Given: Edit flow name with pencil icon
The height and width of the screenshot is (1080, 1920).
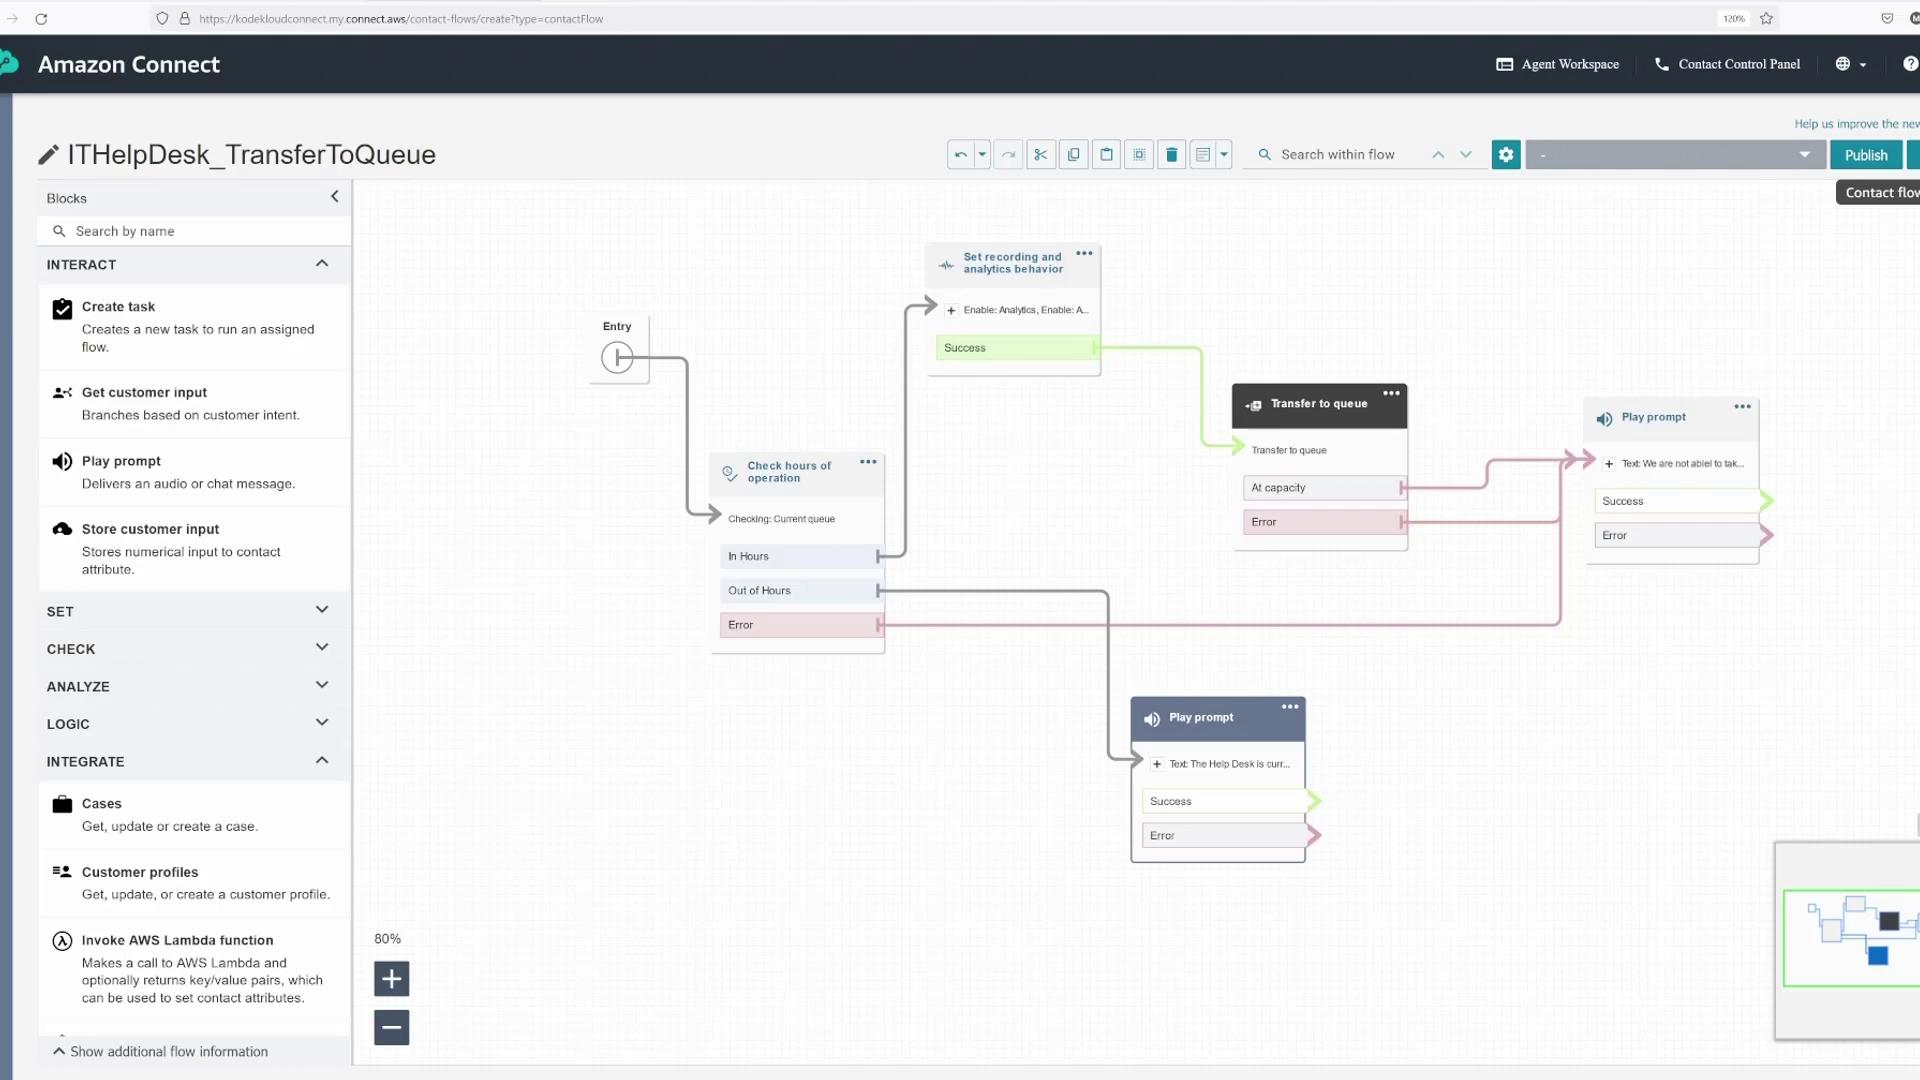Looking at the screenshot, I should point(47,155).
